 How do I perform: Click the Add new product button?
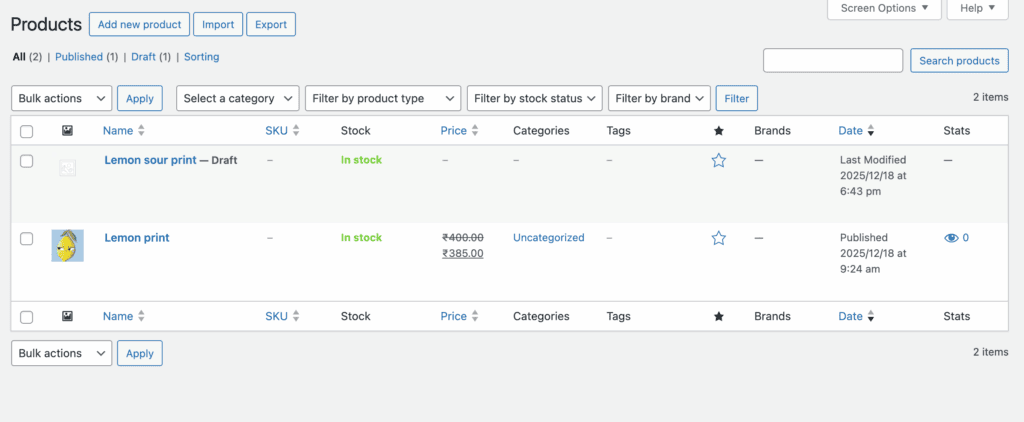coord(139,24)
